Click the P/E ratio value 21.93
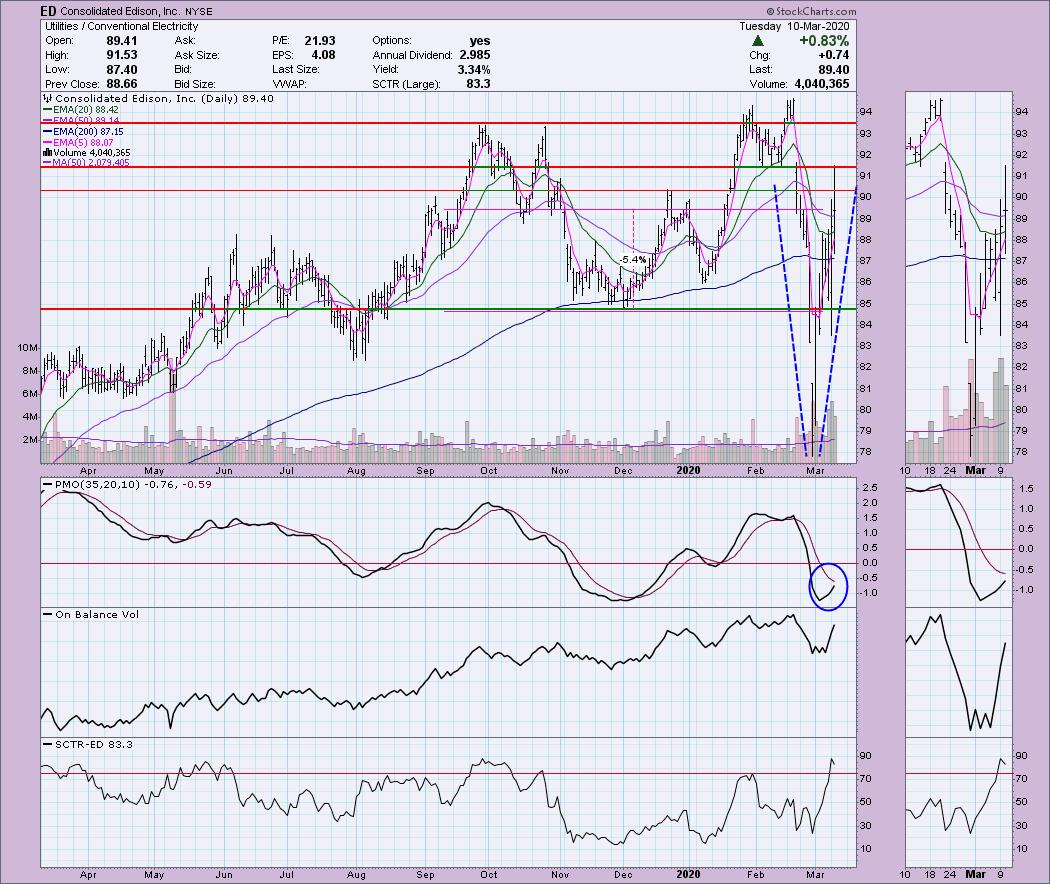 [319, 41]
